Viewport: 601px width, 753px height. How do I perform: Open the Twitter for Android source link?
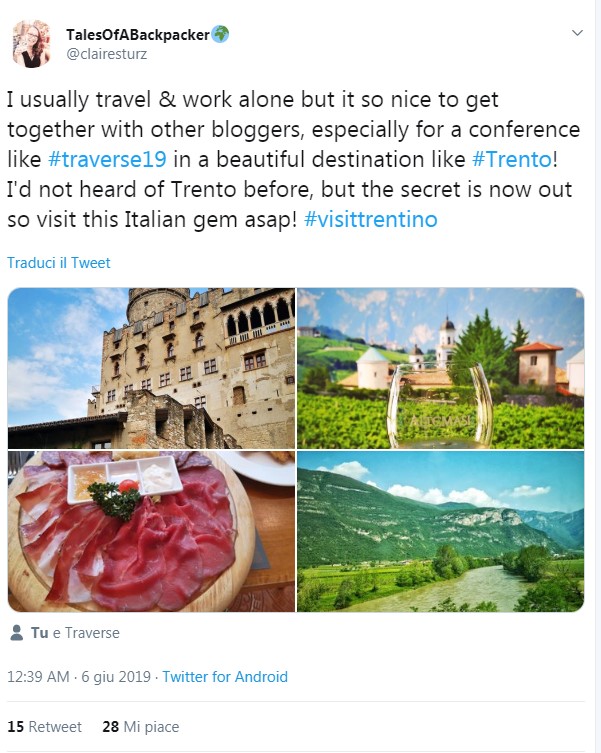click(x=225, y=677)
